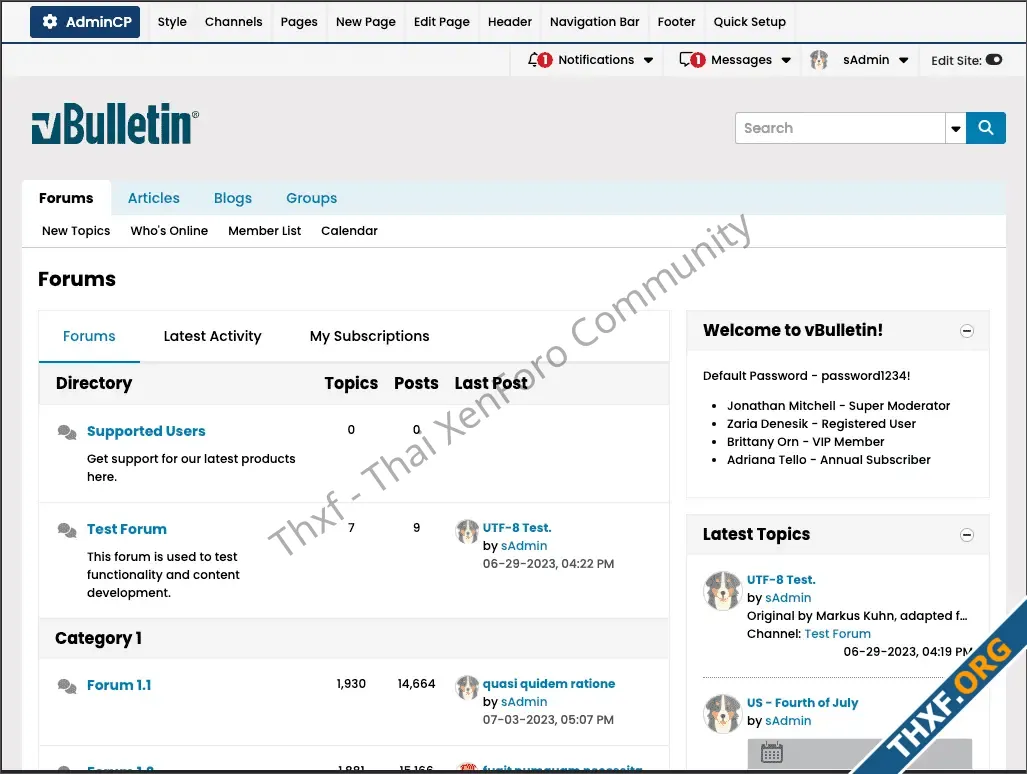The image size is (1027, 774).
Task: Open Who's Online
Action: [169, 230]
